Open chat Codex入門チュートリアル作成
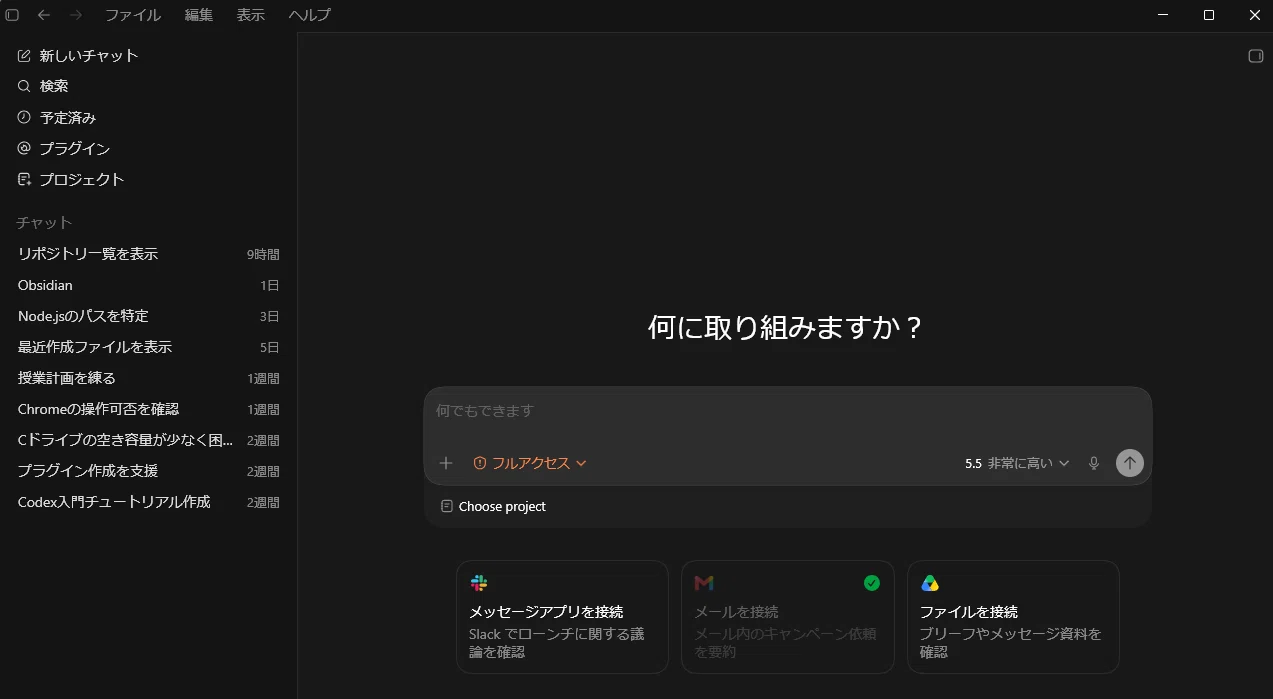This screenshot has height=699, width=1273. click(148, 502)
